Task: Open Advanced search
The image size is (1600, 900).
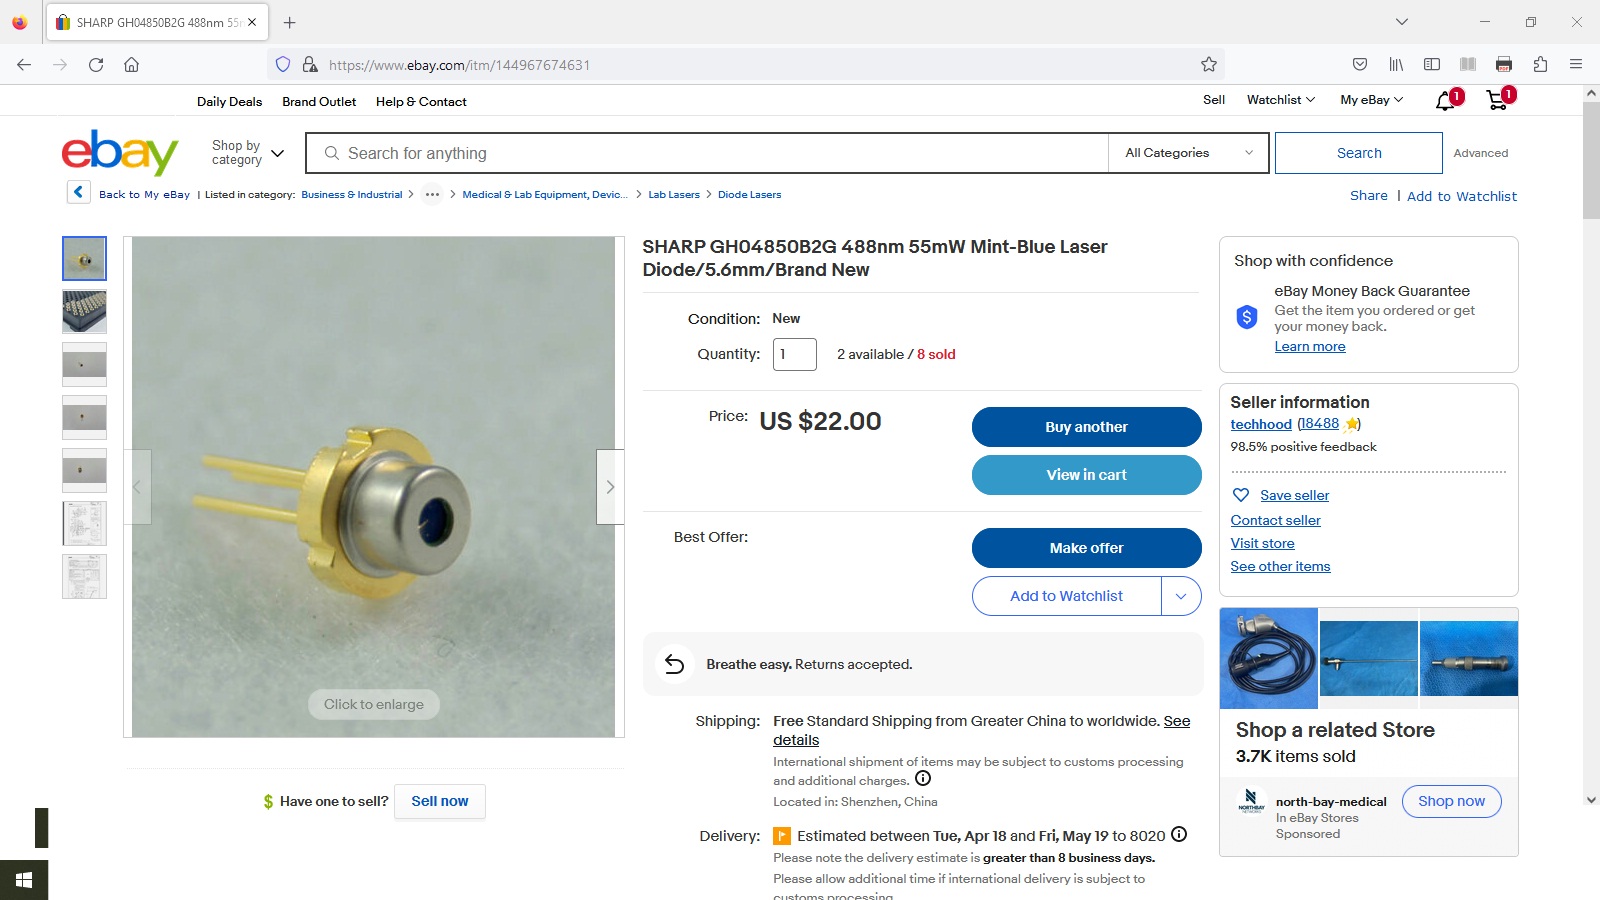Action: (1480, 153)
